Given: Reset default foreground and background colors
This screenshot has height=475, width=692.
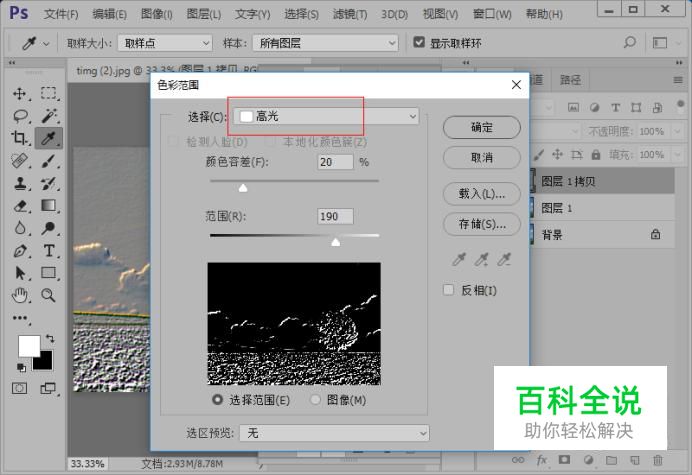Looking at the screenshot, I should [21, 367].
